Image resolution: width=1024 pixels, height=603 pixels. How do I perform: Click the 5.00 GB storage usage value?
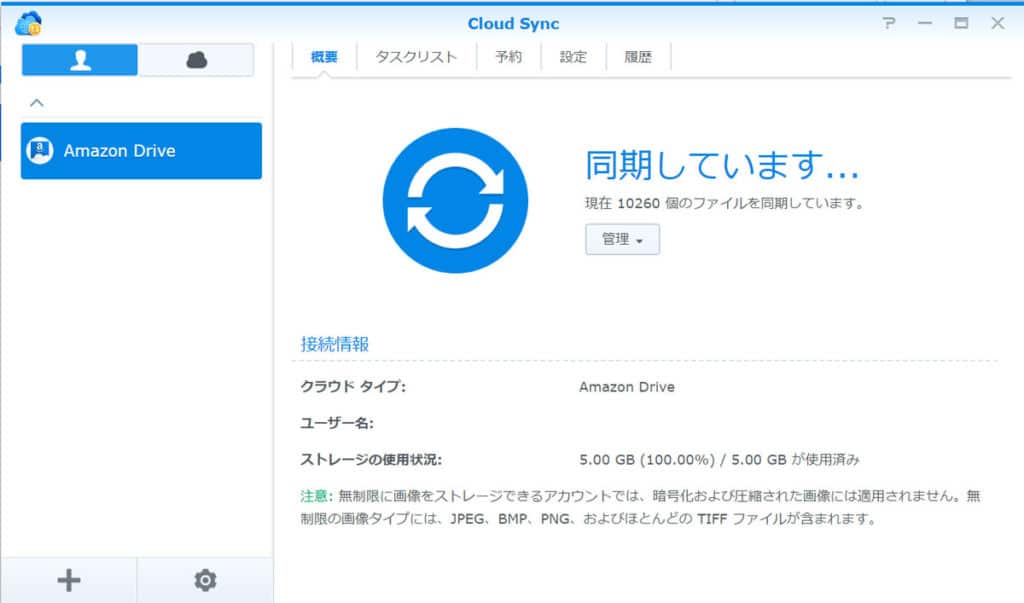(719, 460)
